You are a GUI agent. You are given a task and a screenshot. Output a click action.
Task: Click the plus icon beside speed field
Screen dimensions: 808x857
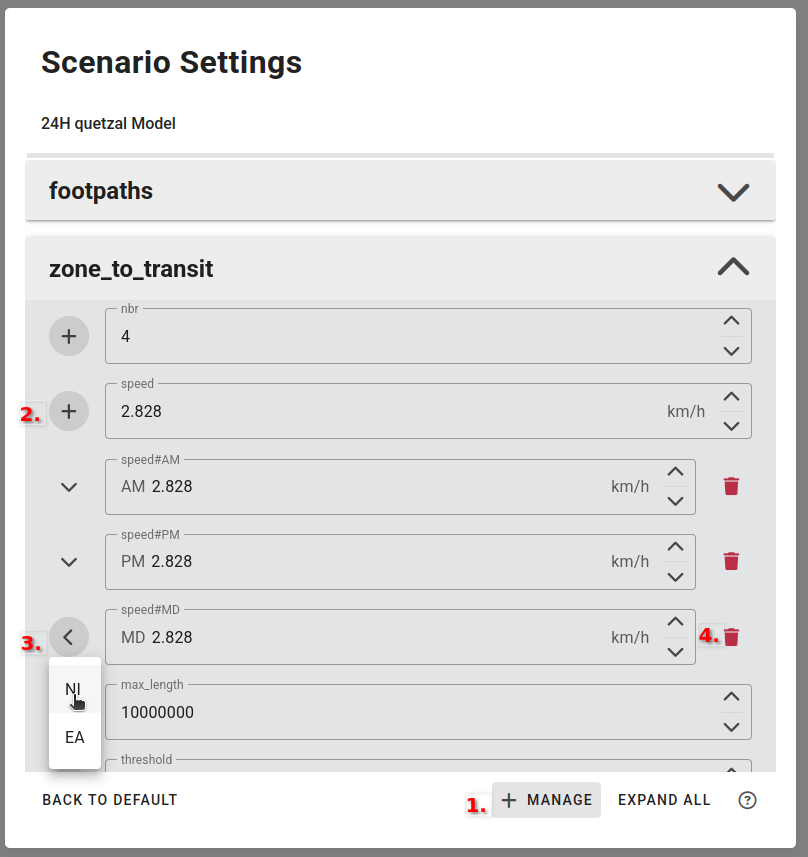click(69, 411)
